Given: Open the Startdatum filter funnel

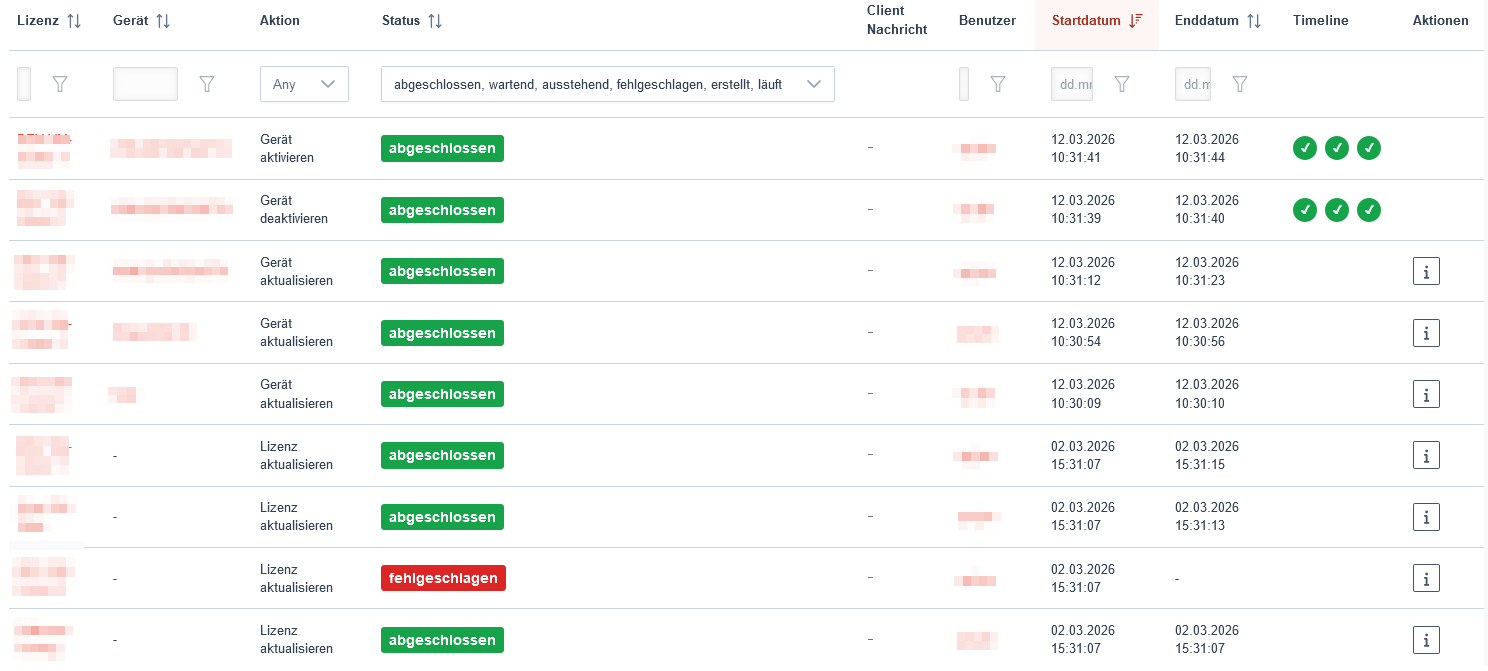Looking at the screenshot, I should (x=1122, y=85).
